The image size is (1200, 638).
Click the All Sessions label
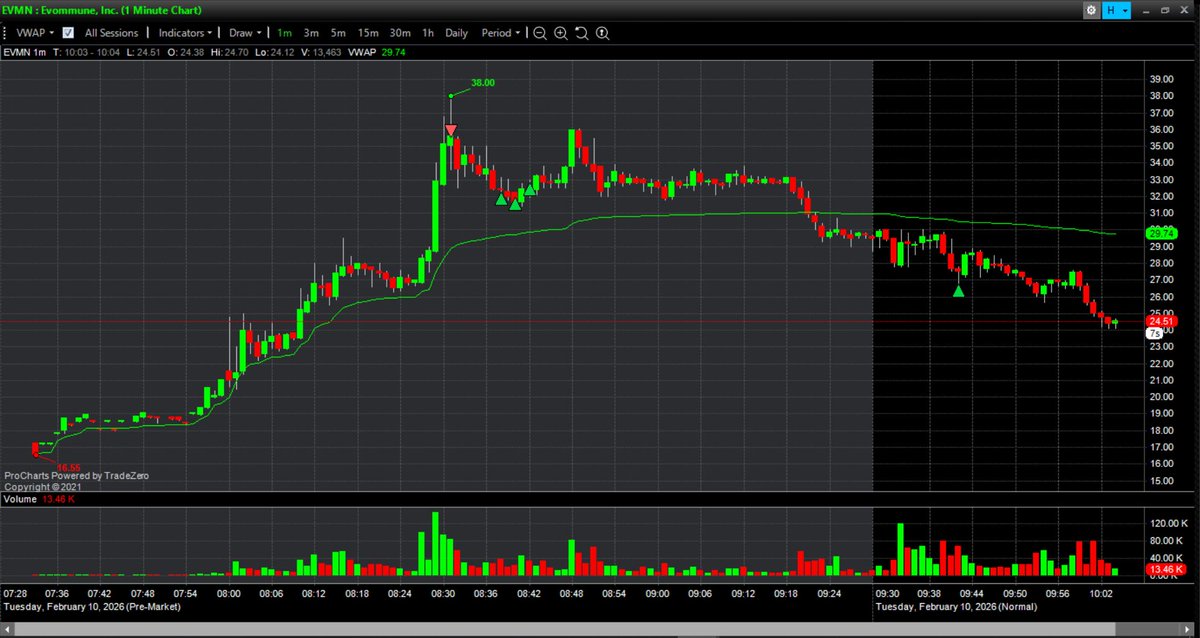[x=111, y=33]
